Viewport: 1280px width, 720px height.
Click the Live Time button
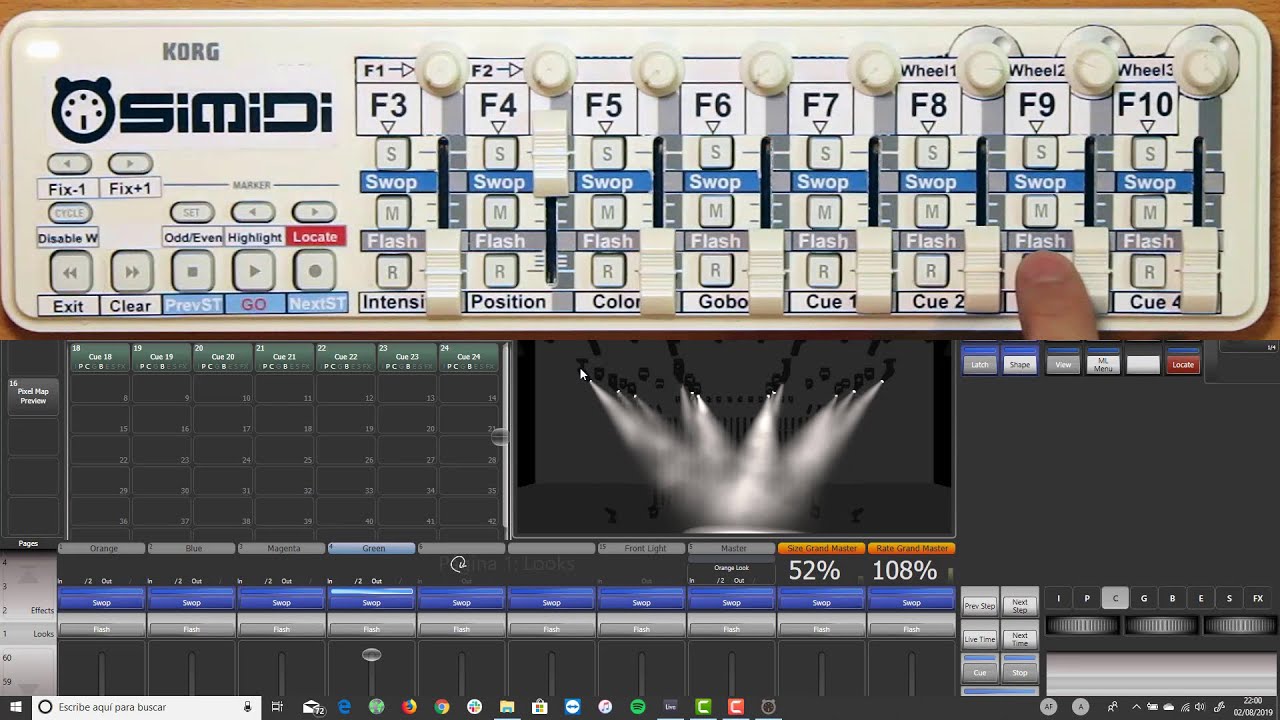[x=980, y=638]
